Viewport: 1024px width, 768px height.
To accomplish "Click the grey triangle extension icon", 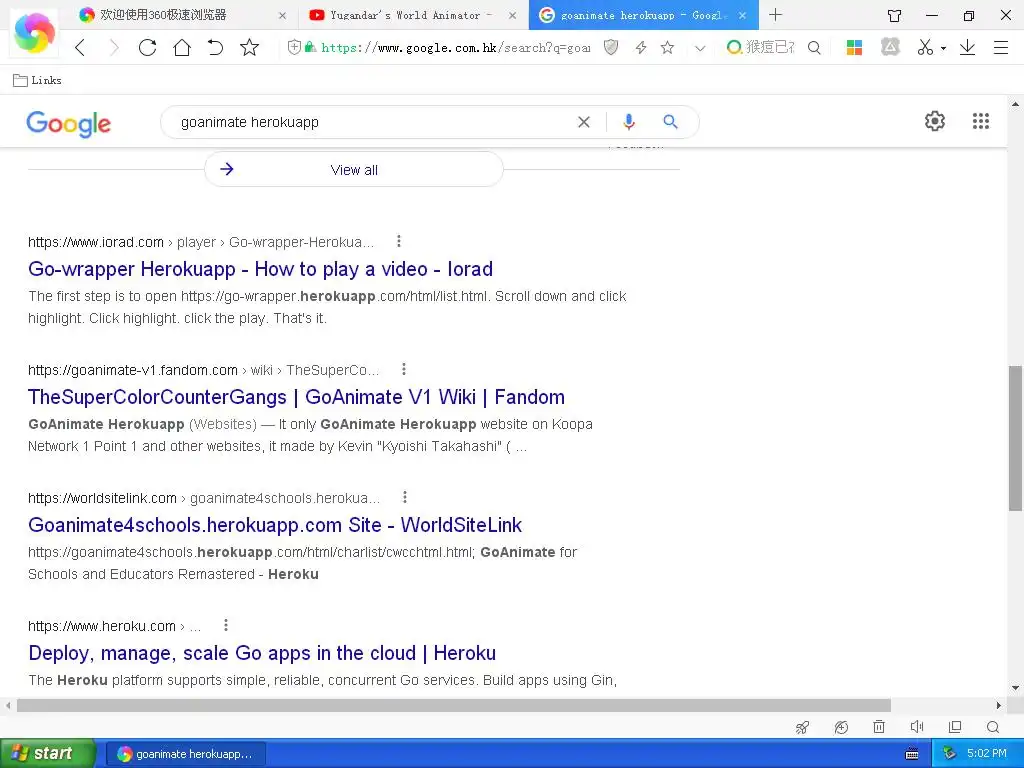I will 890,47.
